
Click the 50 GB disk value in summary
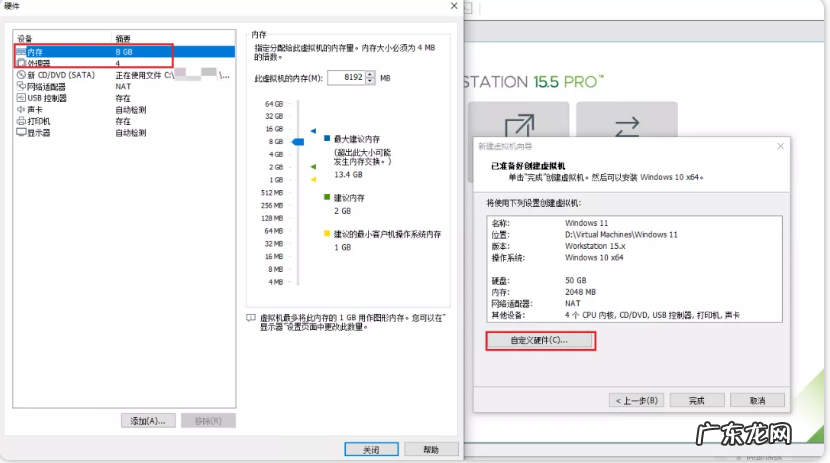tap(575, 280)
